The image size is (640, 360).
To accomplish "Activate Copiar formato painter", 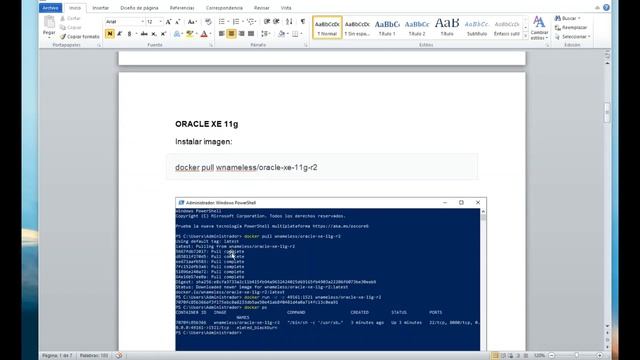I will coord(80,36).
